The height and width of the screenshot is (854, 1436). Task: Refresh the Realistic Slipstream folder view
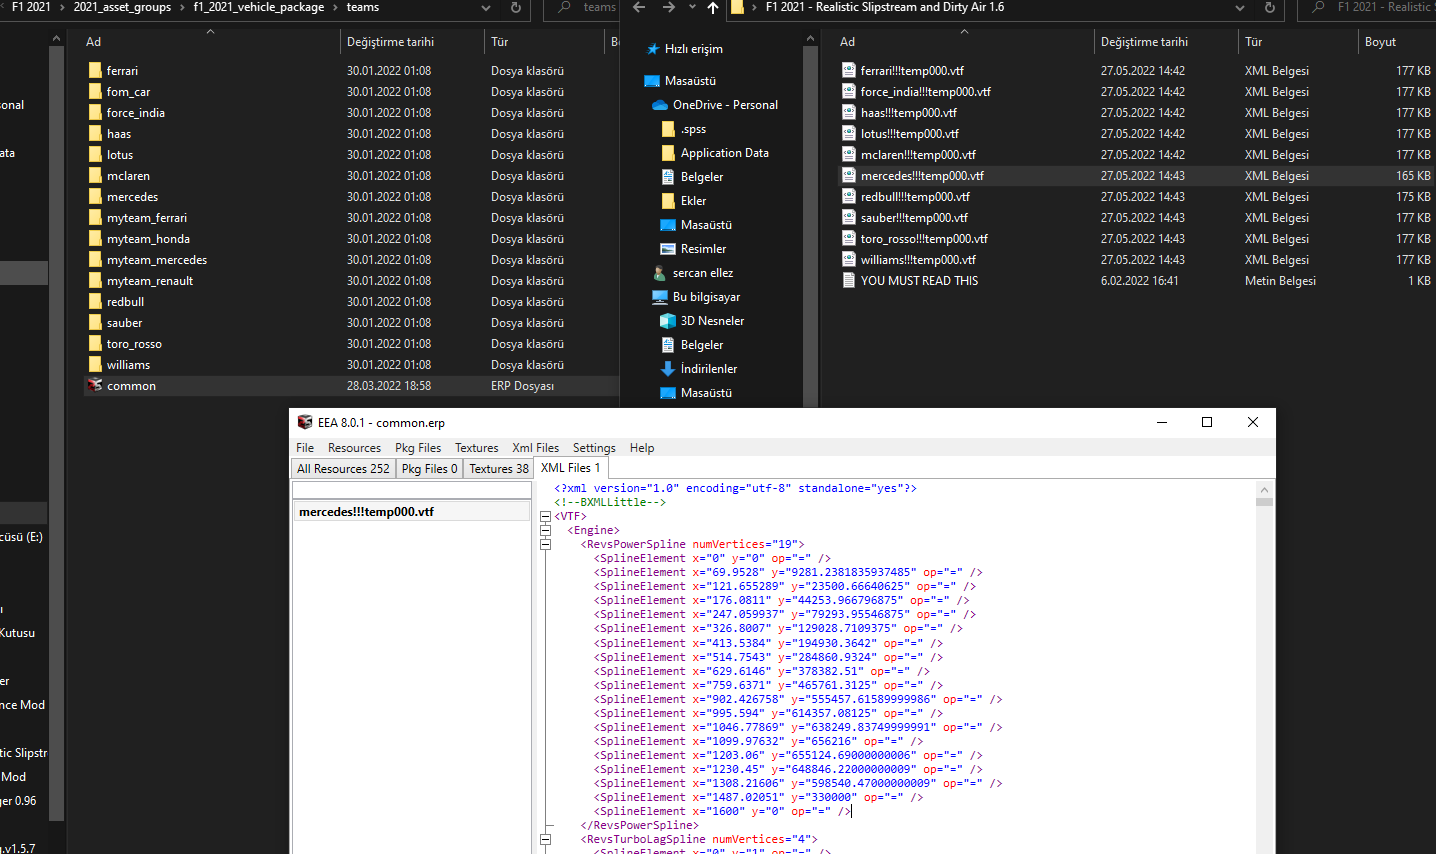[1270, 8]
